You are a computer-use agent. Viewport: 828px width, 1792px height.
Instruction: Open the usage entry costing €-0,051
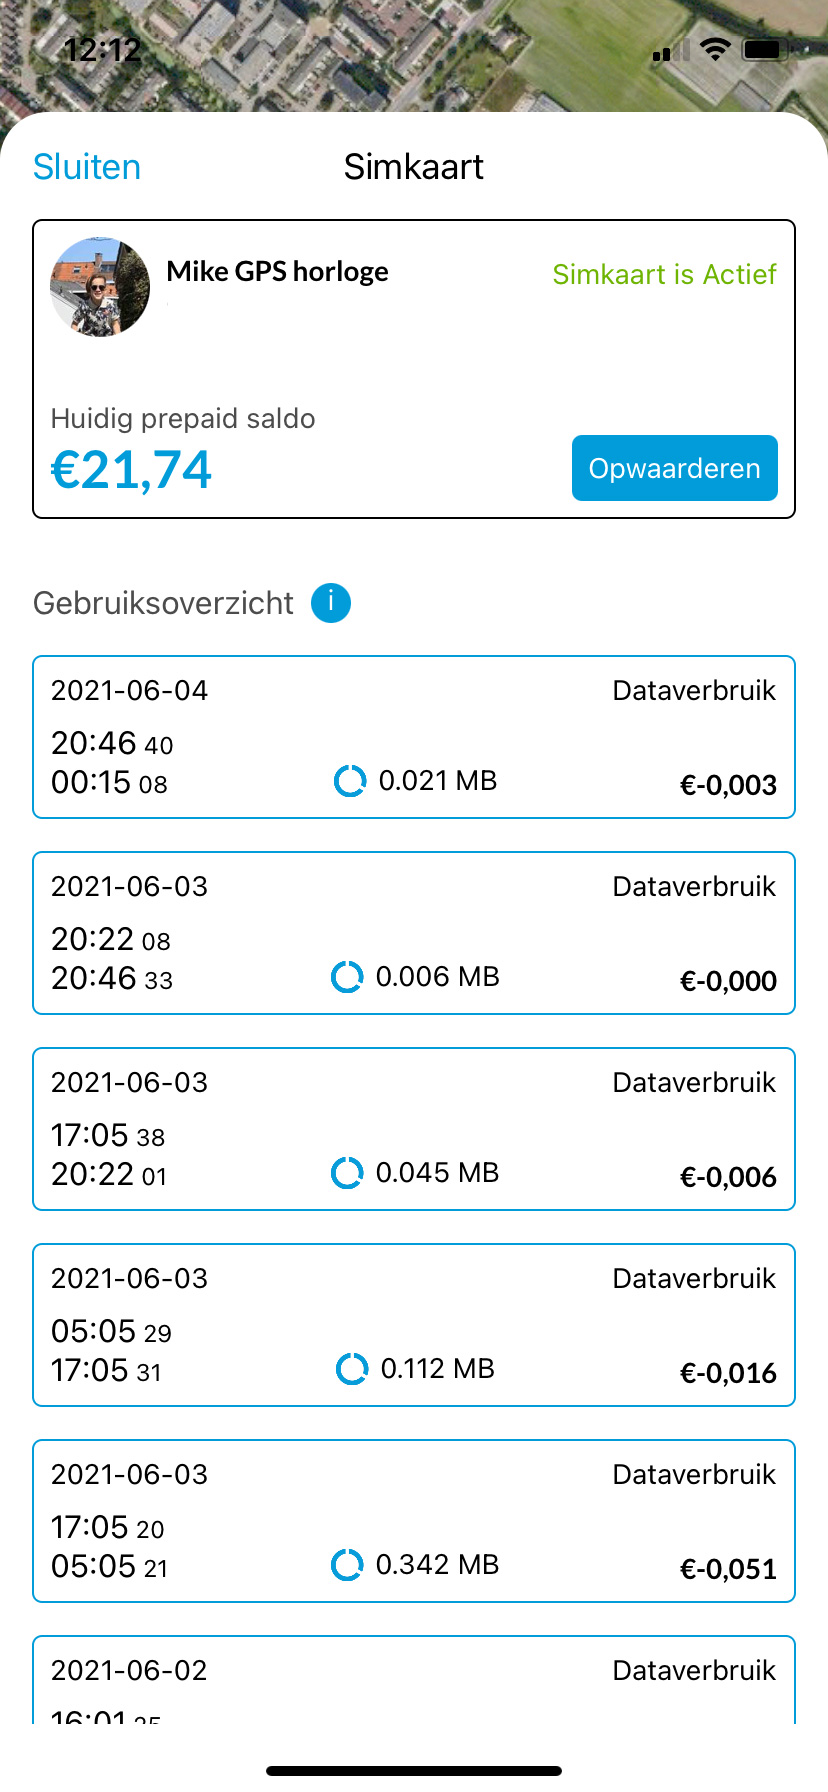click(x=414, y=1521)
